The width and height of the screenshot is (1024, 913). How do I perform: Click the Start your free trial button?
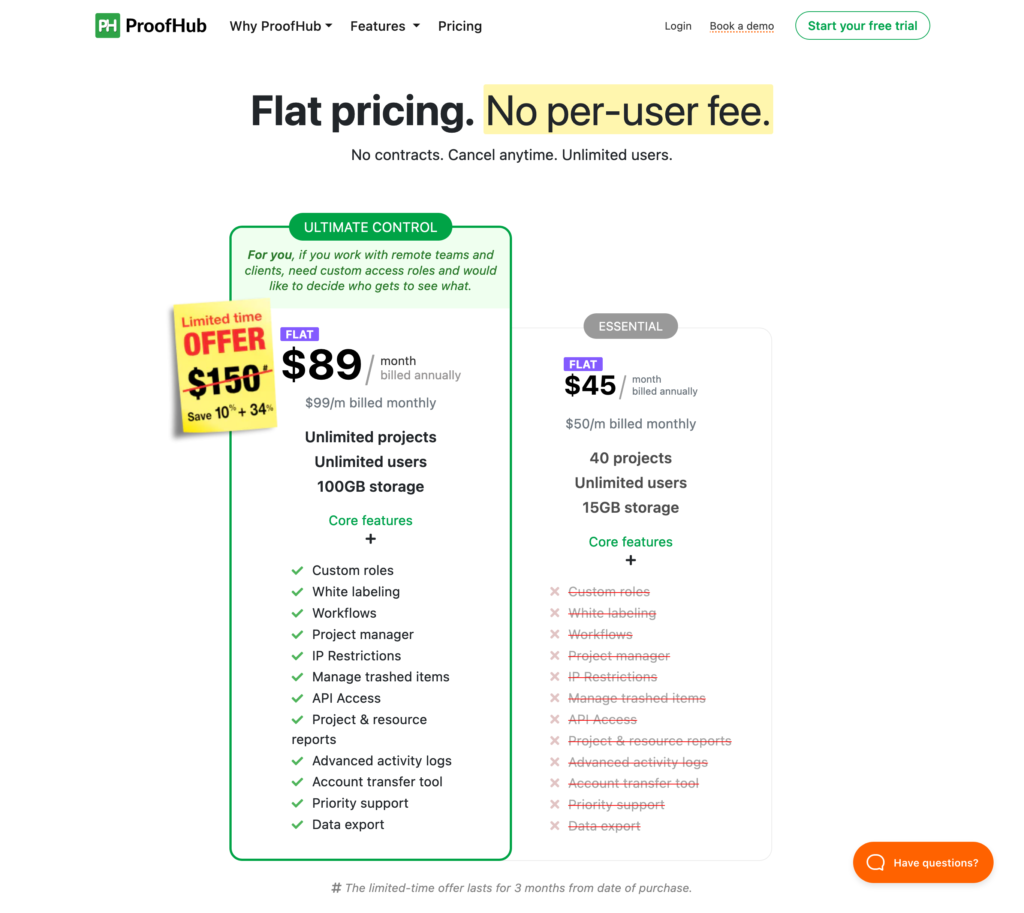tap(862, 25)
